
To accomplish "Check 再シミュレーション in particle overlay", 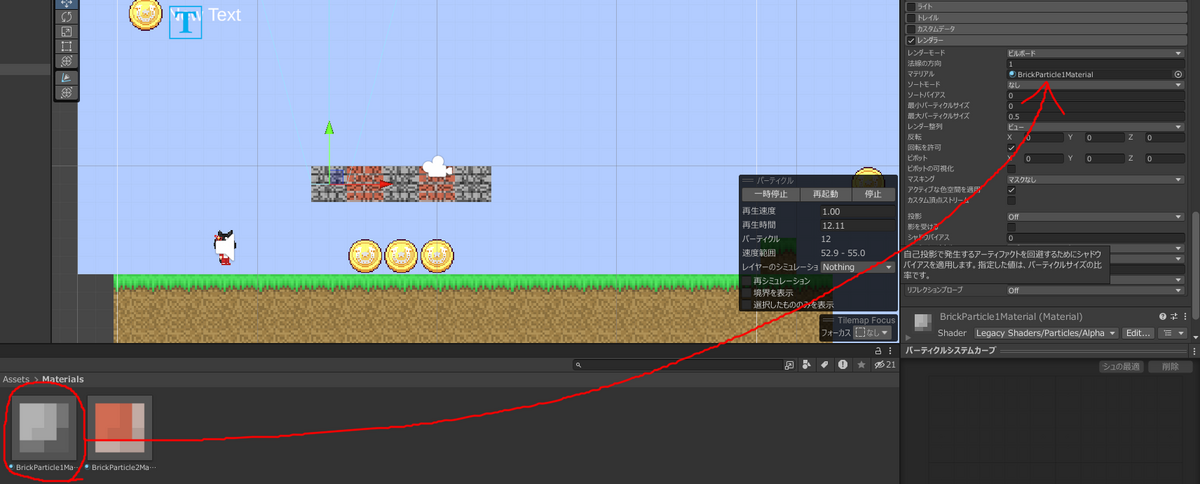I will [x=746, y=281].
